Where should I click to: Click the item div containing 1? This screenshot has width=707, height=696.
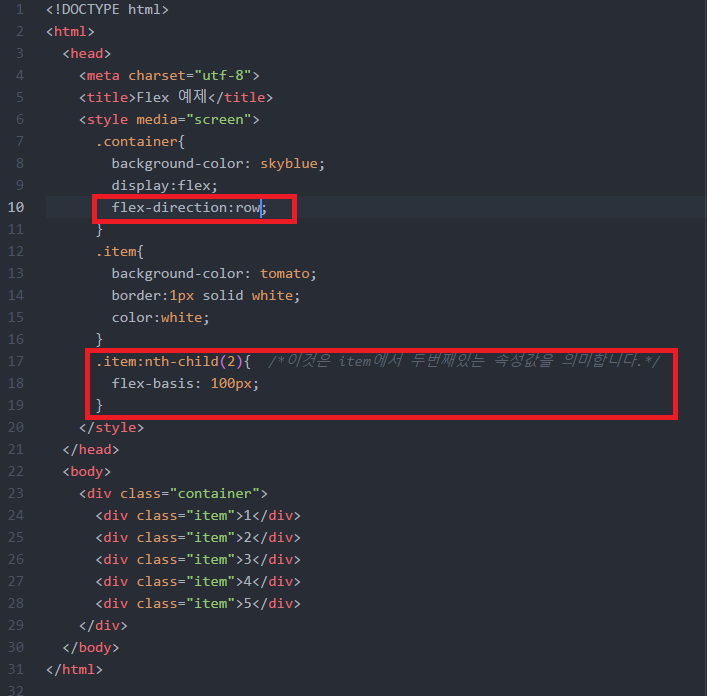point(198,516)
